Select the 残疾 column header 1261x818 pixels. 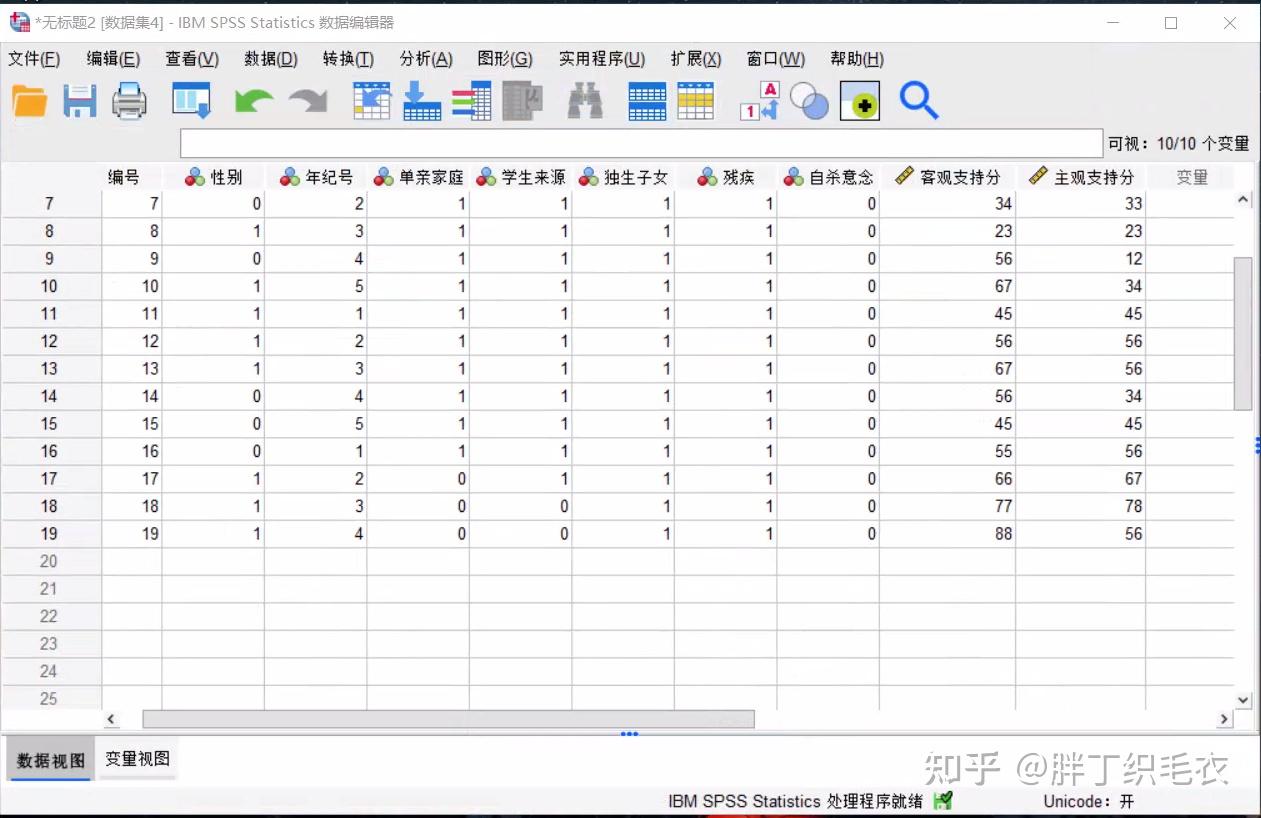(726, 177)
